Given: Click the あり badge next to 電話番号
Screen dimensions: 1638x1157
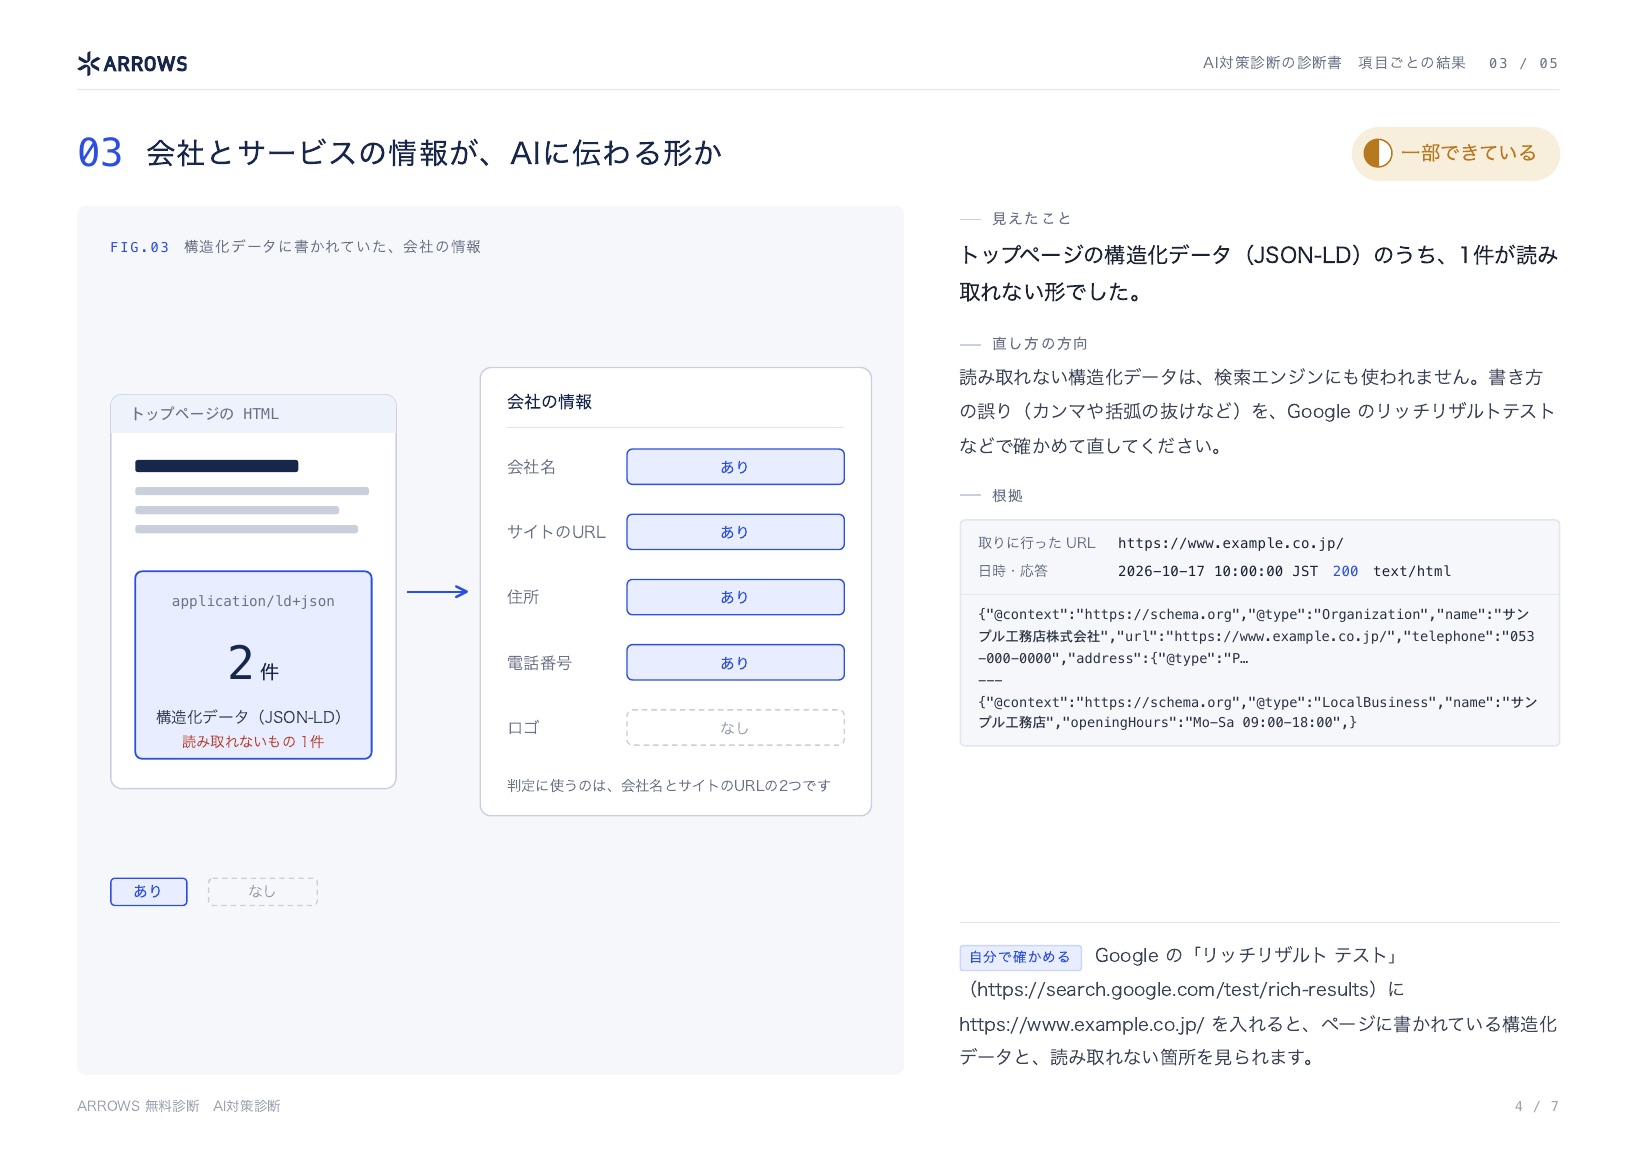Looking at the screenshot, I should point(735,663).
